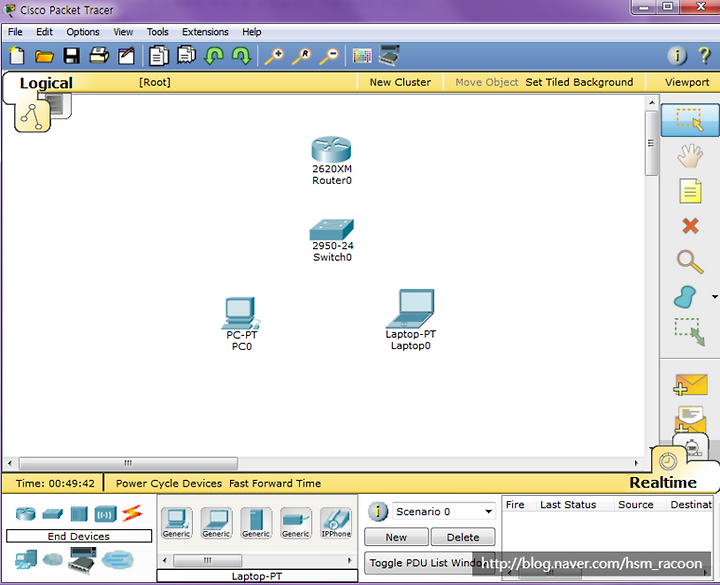Screen dimensions: 720x585
Task: Click the Redo green arrow
Action: (241, 56)
